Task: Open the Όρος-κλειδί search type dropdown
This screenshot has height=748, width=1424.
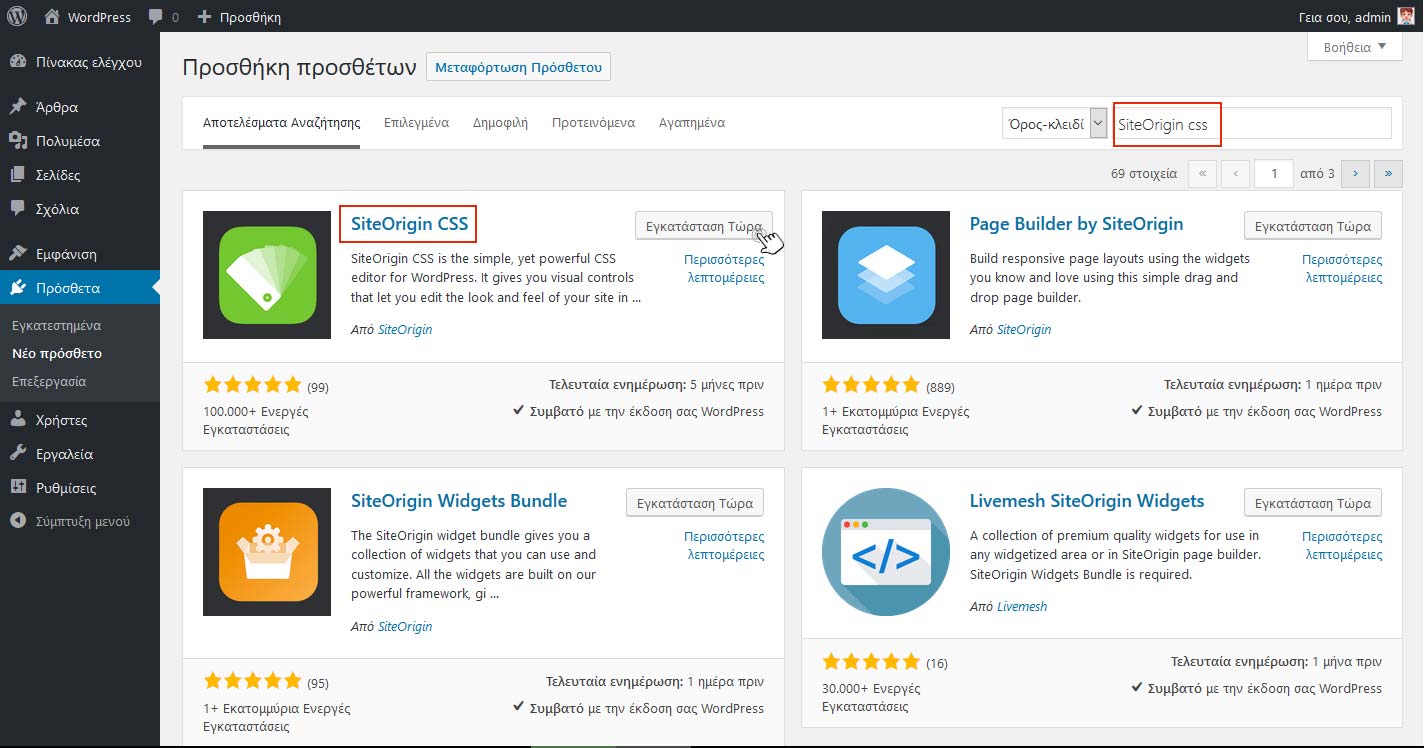Action: pos(1056,124)
